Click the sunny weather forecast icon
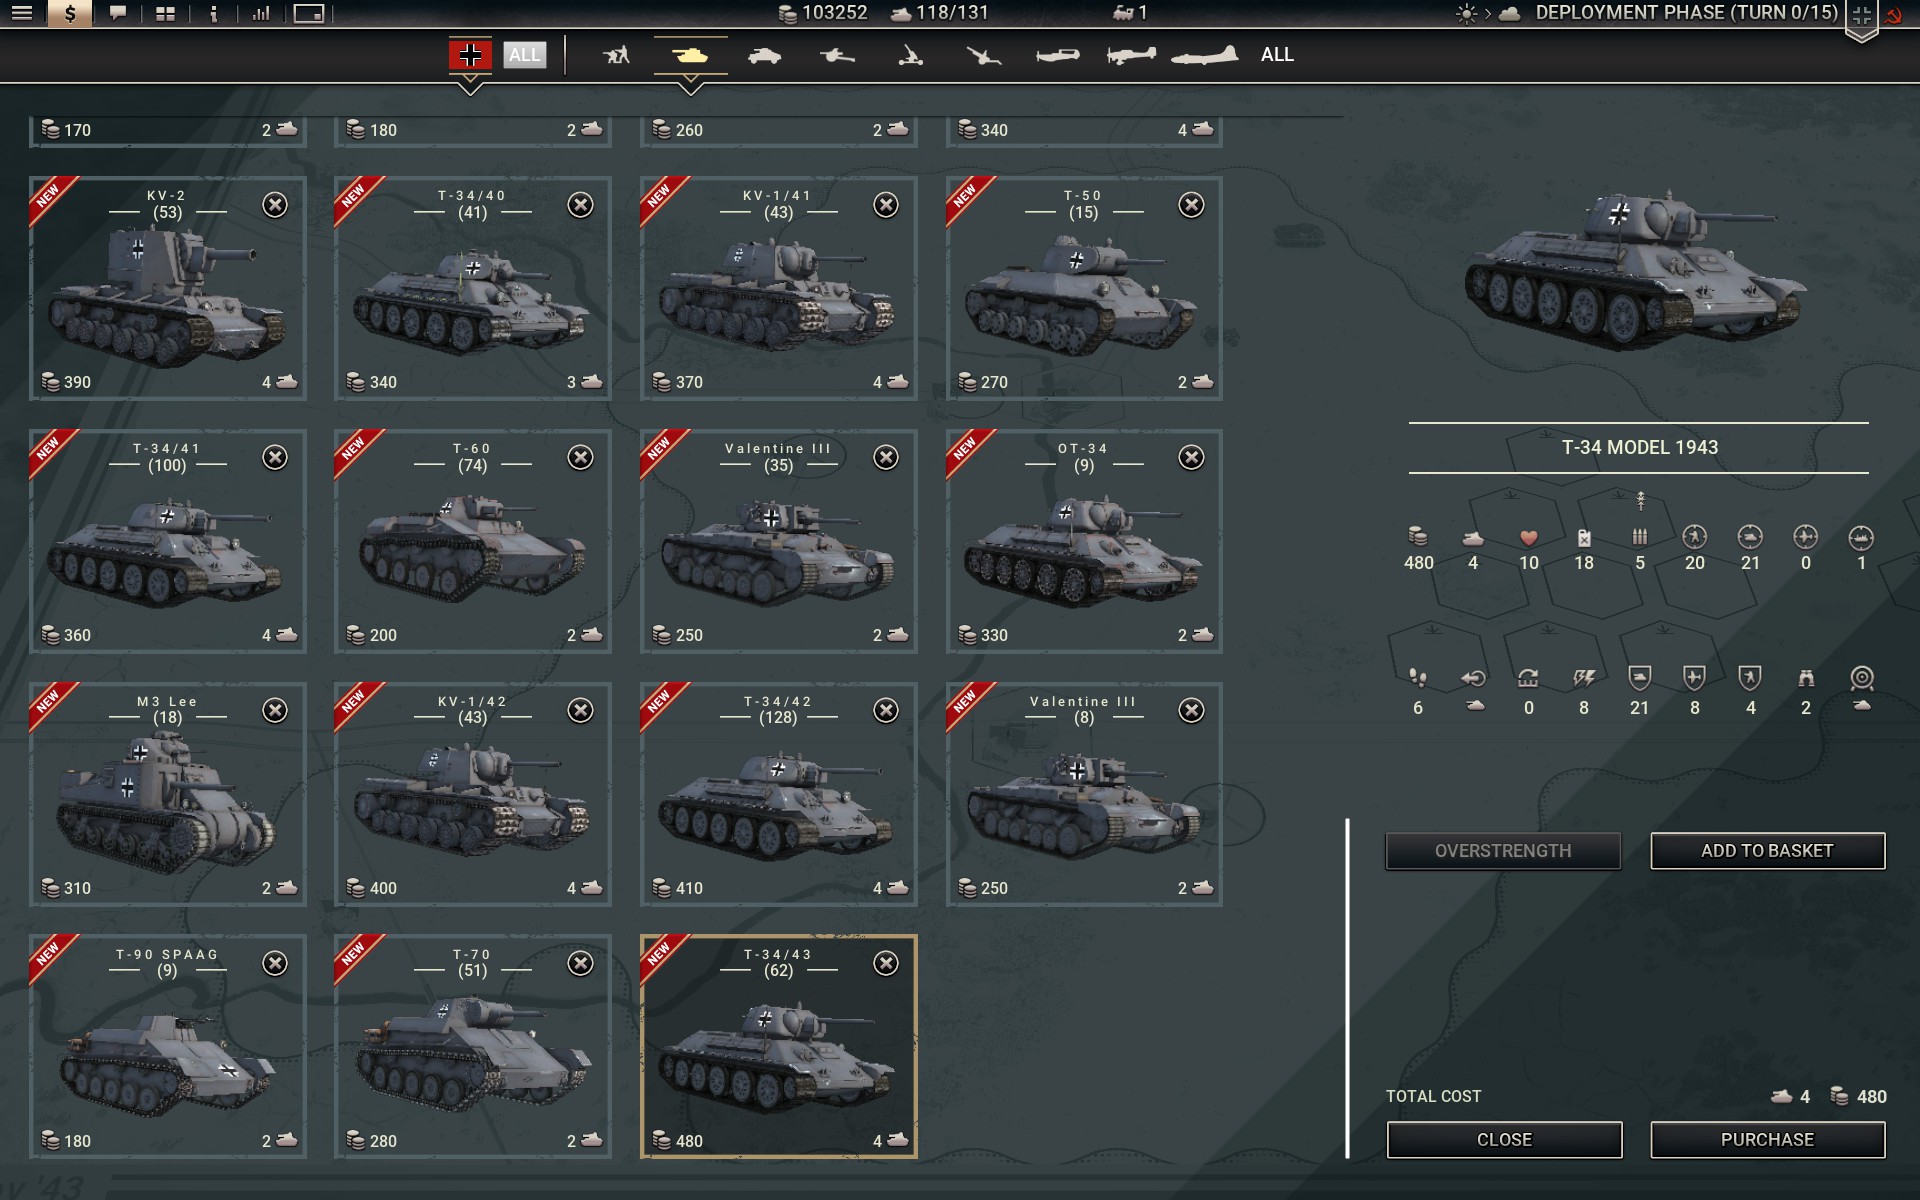 (1466, 14)
